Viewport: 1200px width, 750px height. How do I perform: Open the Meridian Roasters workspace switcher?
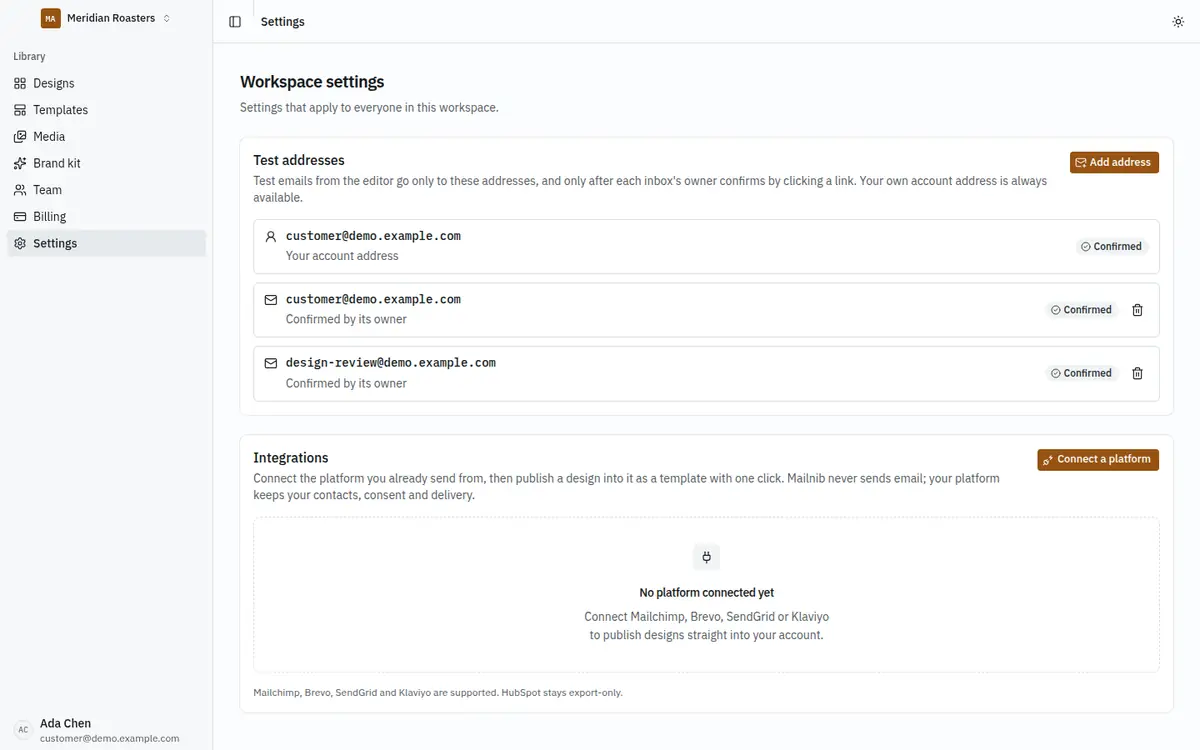pos(106,18)
